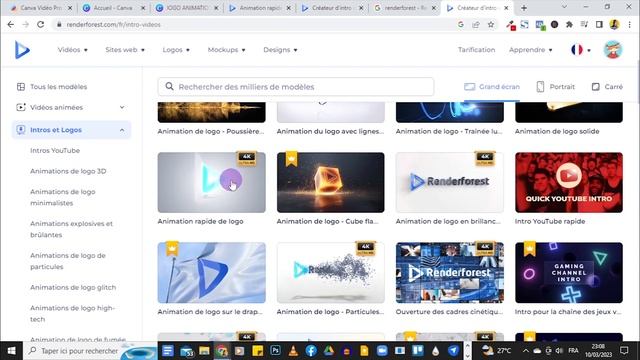Open Animations de logo 3D category
Viewport: 640px width, 360px height.
[x=68, y=171]
